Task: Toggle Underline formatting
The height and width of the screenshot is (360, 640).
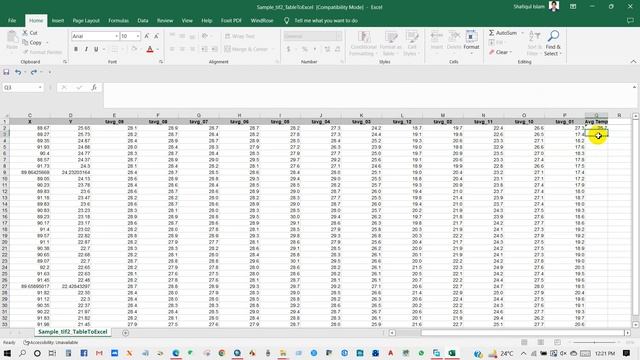Action: coord(96,49)
